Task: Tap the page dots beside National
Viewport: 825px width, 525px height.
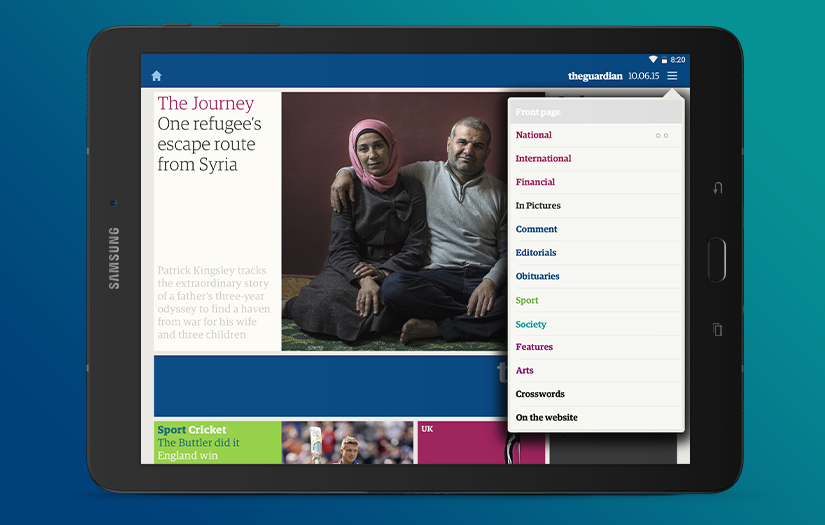Action: click(662, 136)
